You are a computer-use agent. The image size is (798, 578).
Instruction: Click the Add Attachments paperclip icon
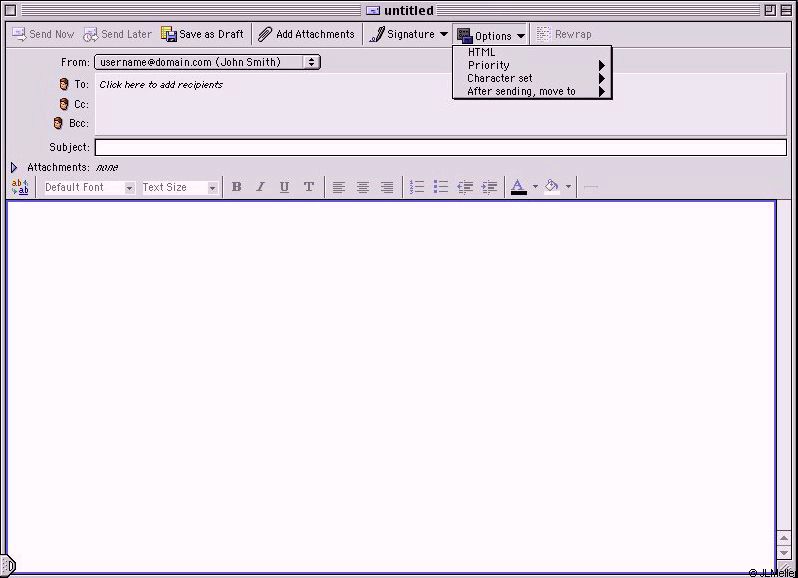pyautogui.click(x=265, y=34)
